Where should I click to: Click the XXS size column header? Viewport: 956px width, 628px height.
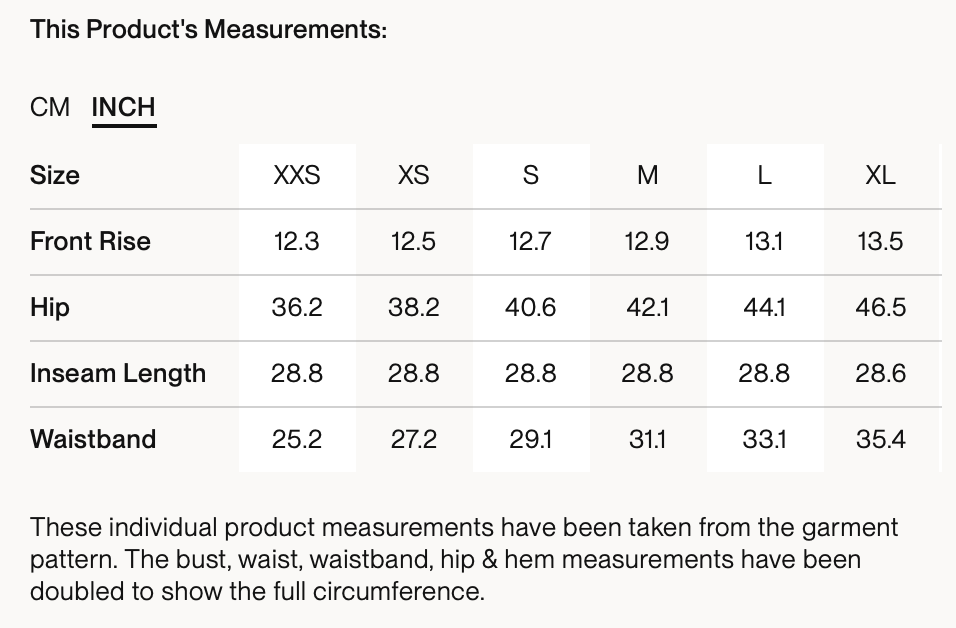297,176
